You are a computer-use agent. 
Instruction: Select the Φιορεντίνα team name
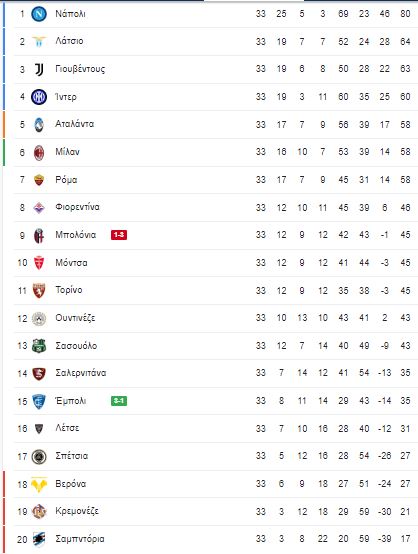pos(77,207)
